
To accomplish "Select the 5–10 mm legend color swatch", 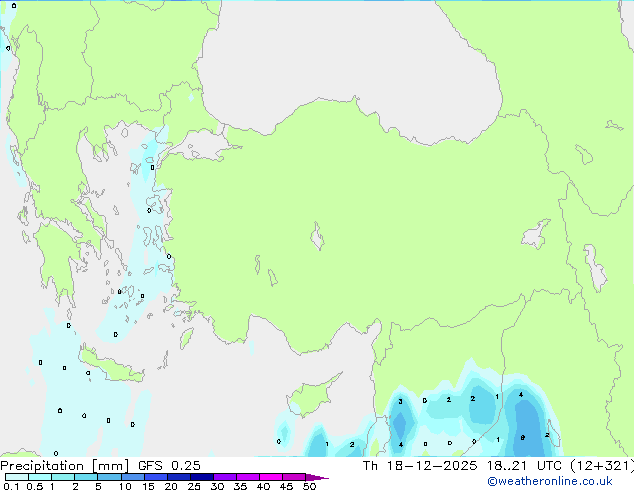I will tap(109, 477).
